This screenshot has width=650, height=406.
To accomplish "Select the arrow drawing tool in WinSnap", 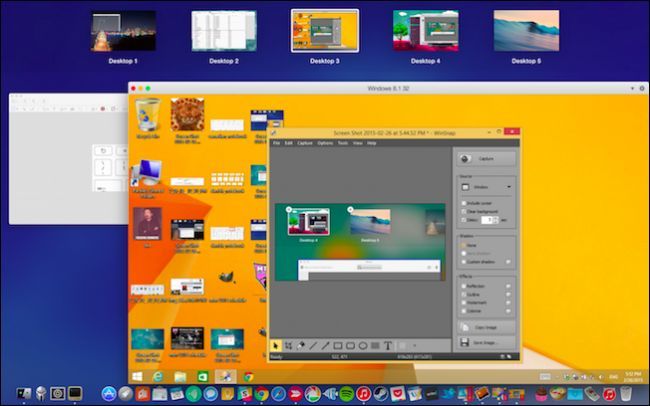I will point(325,345).
